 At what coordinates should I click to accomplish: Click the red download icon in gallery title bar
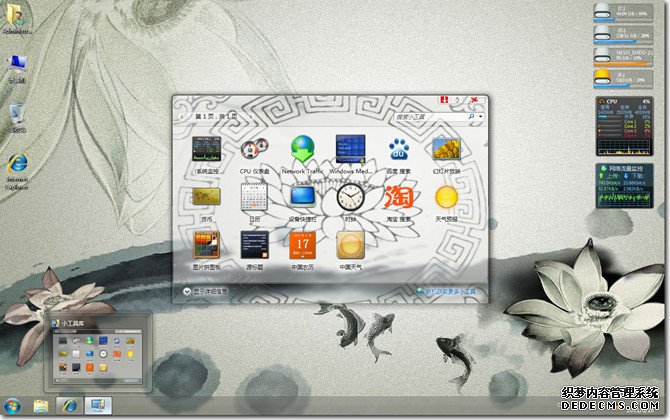(444, 100)
